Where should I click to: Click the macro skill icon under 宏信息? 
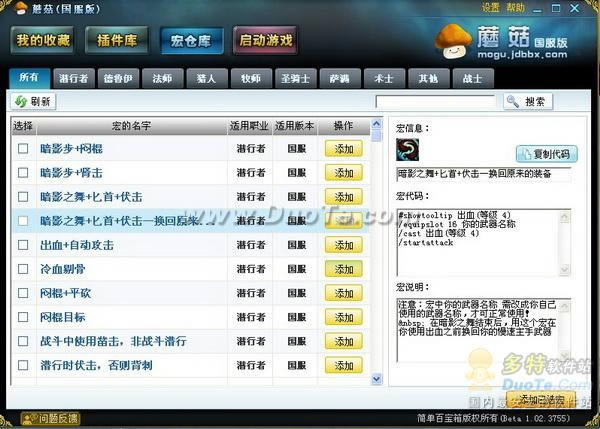407,148
